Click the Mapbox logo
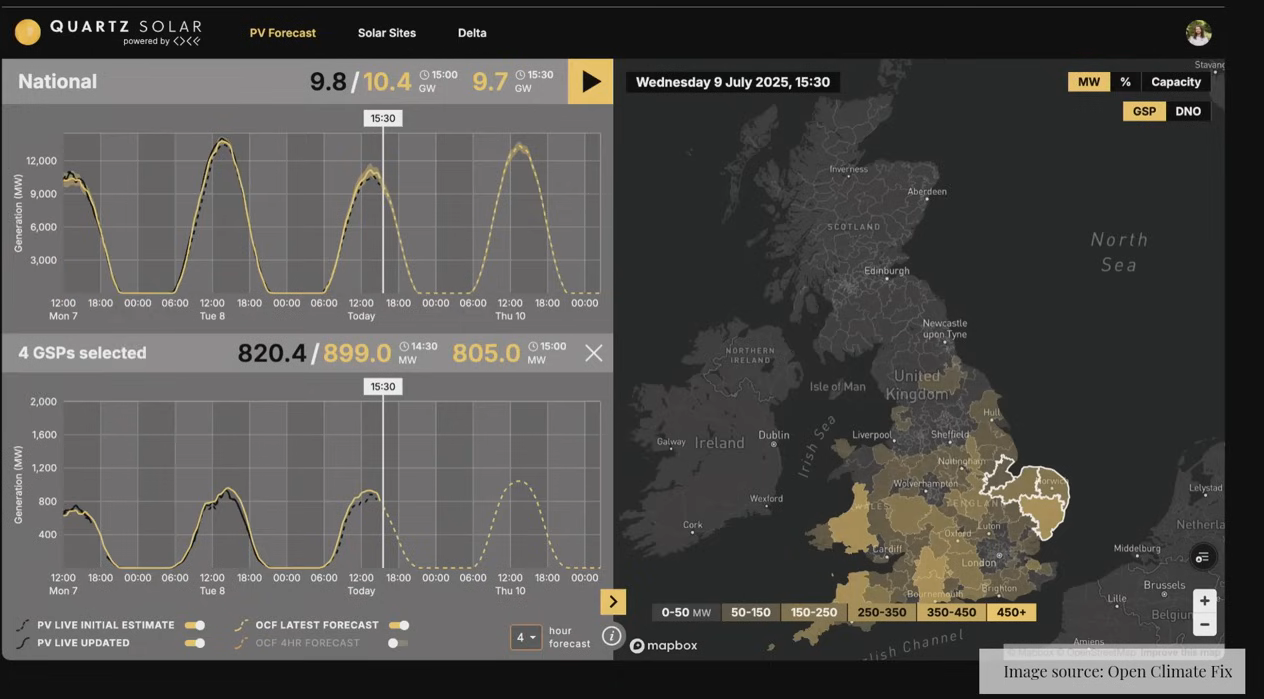1264x699 pixels. coord(664,645)
